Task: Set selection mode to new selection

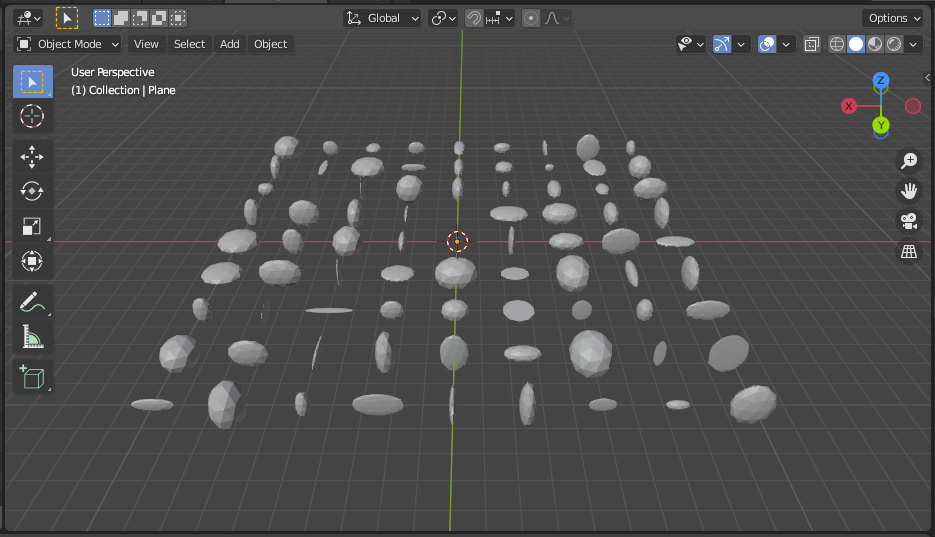Action: pyautogui.click(x=102, y=18)
